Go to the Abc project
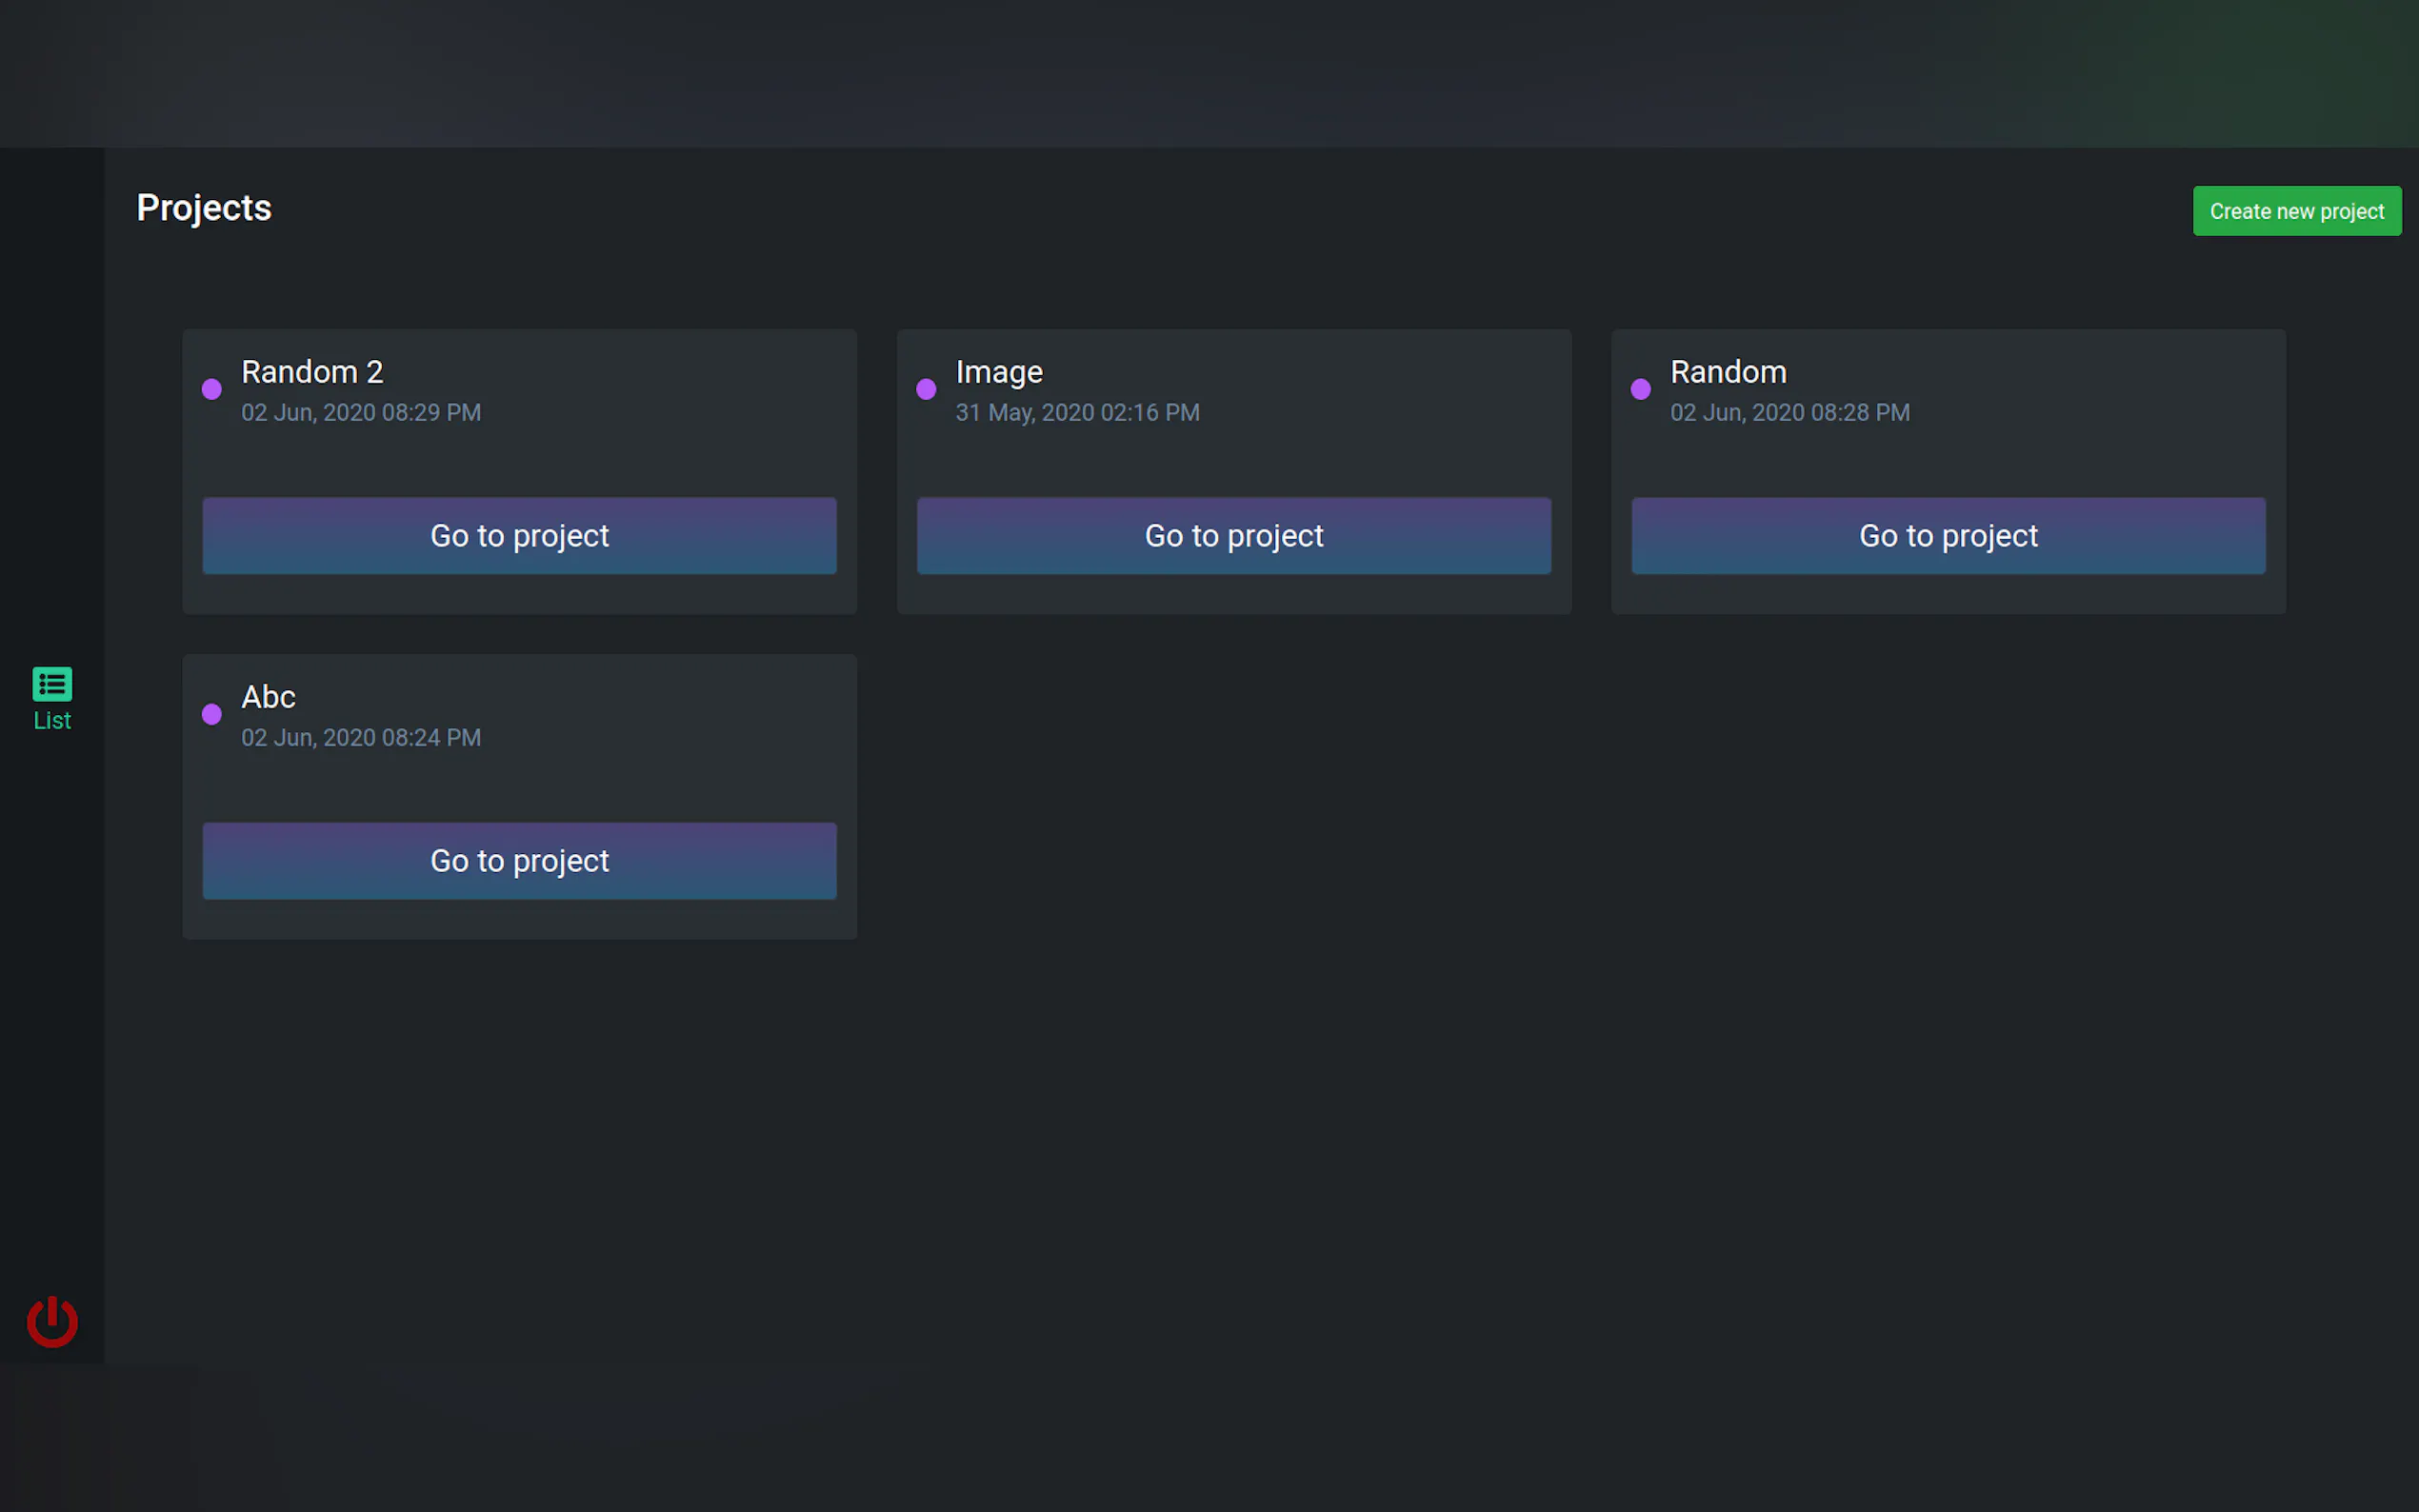This screenshot has width=2419, height=1512. coord(519,861)
